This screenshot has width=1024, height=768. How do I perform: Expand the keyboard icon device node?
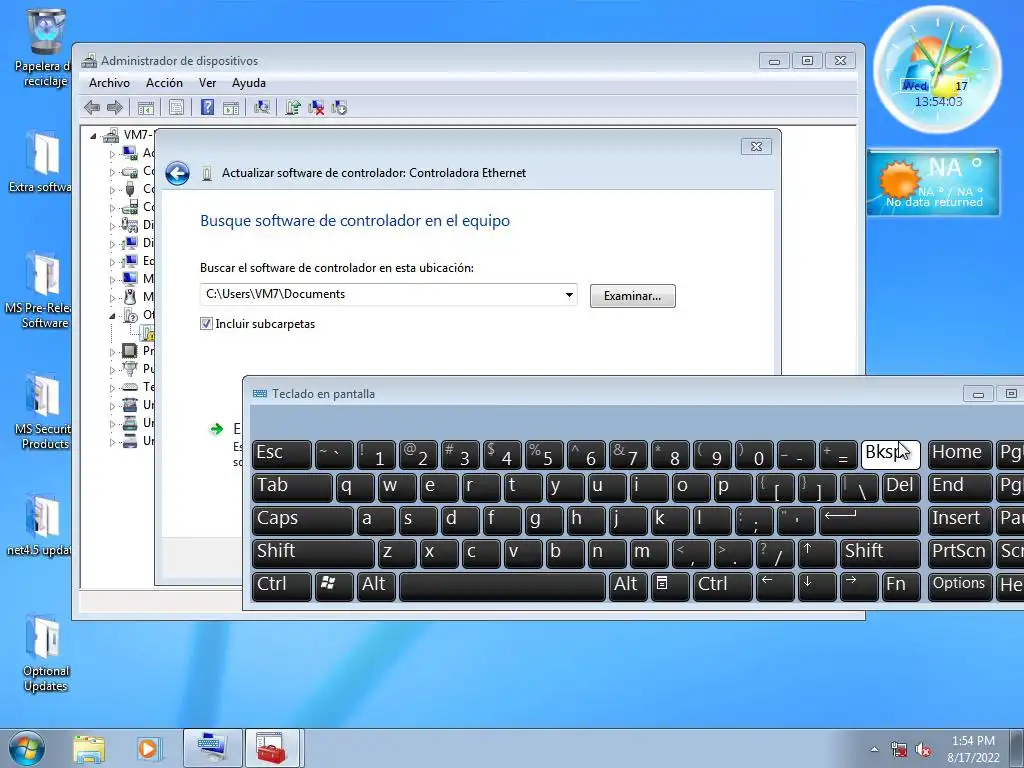coord(112,387)
